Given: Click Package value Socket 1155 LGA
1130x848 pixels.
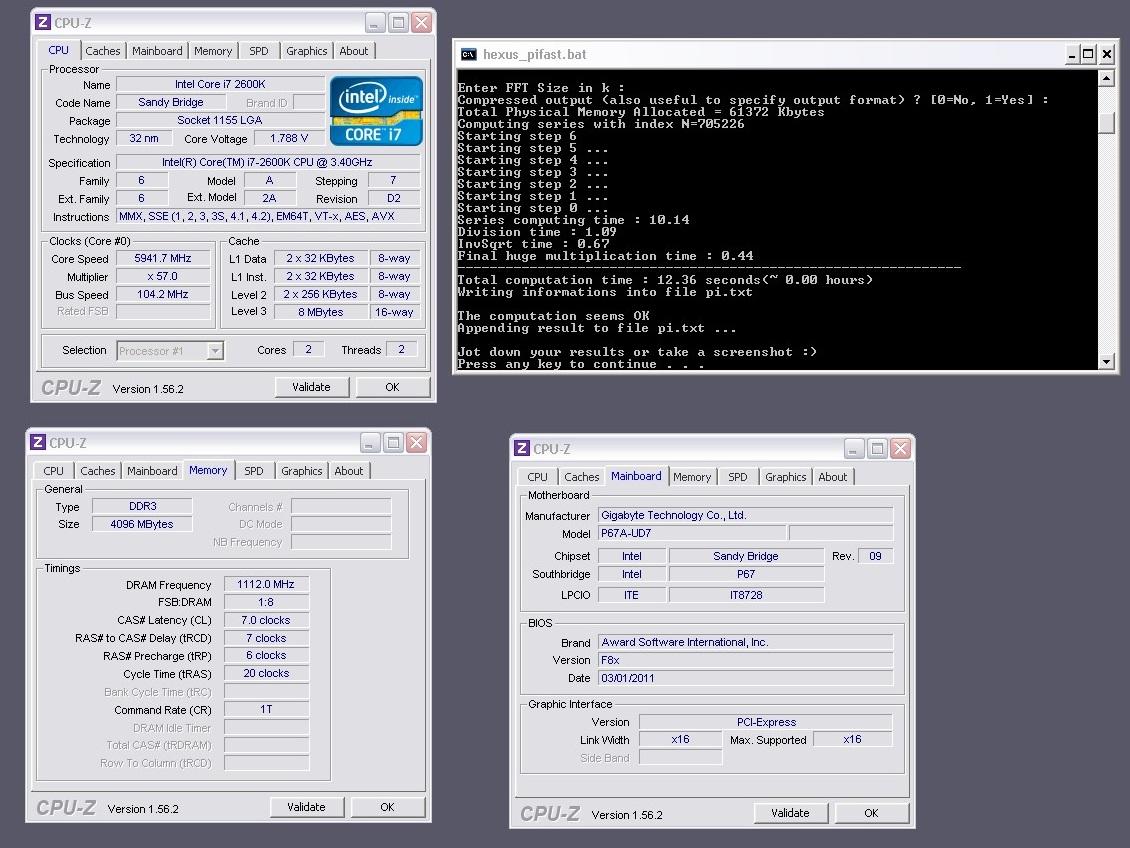Looking at the screenshot, I should coord(221,120).
